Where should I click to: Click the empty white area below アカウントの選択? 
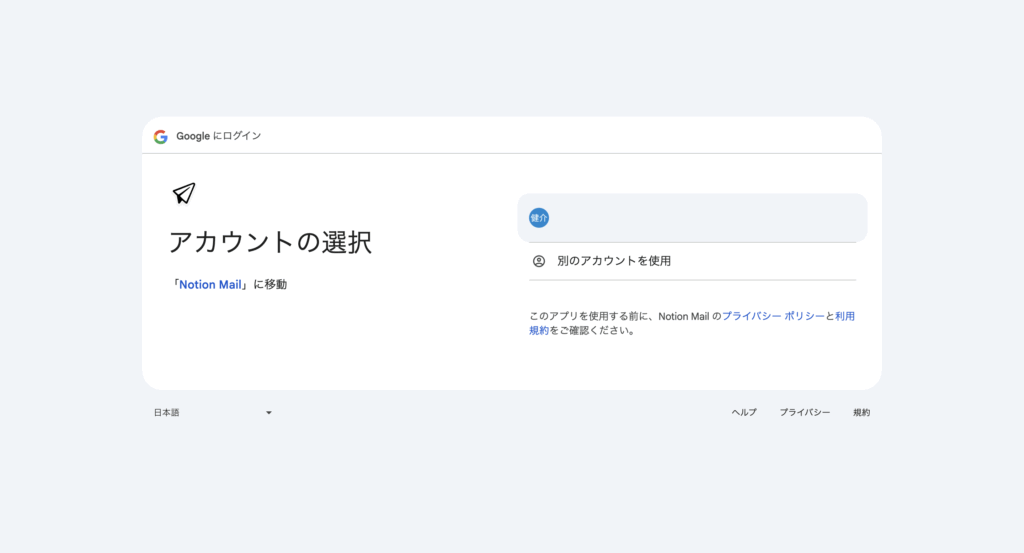coord(300,345)
